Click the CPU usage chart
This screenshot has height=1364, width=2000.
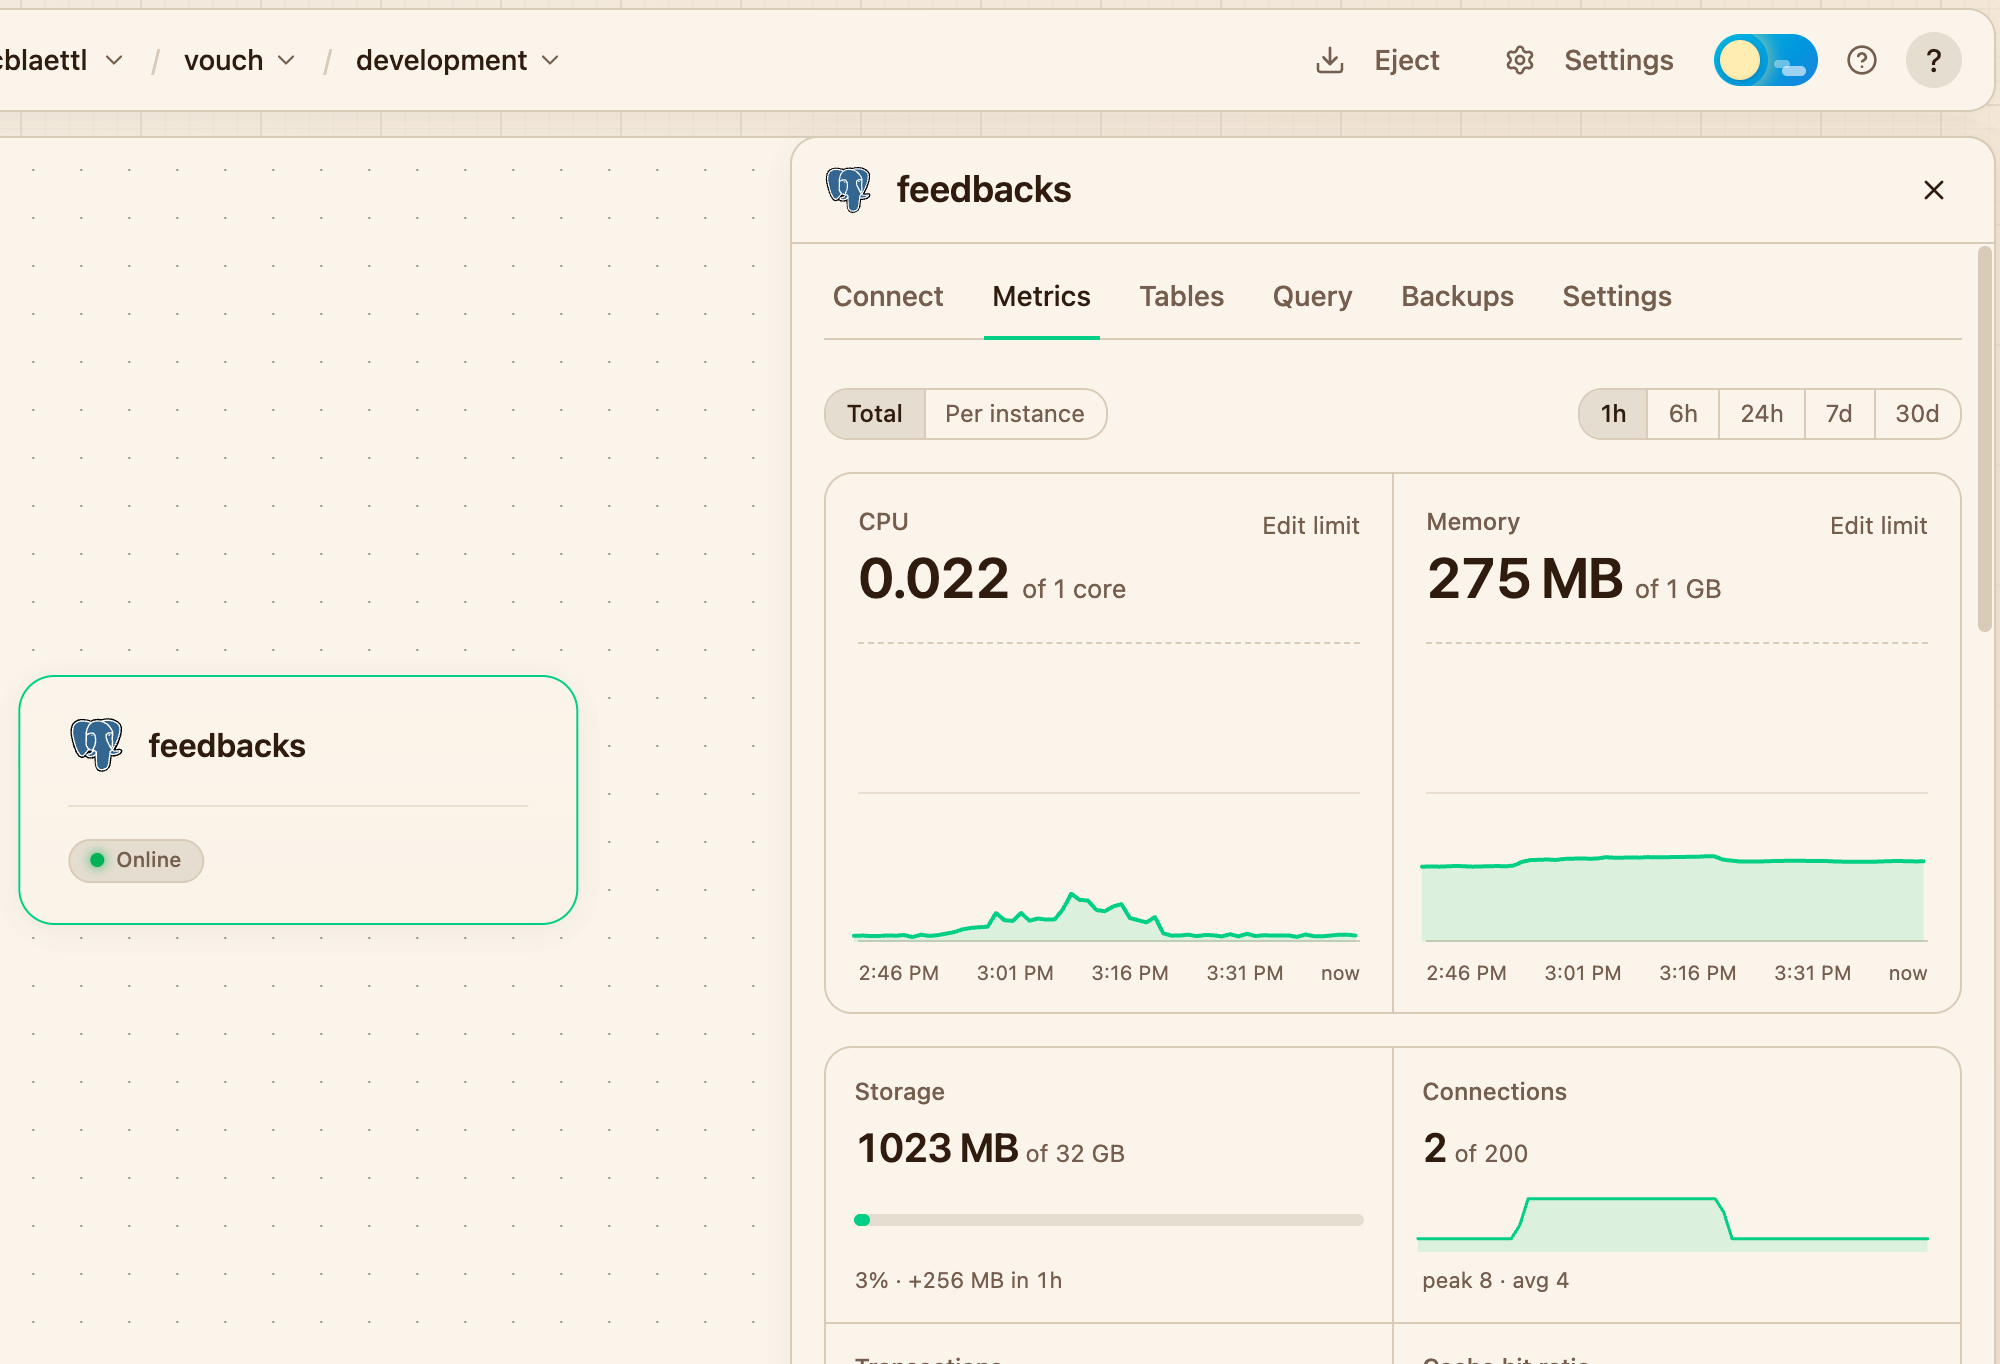click(x=1108, y=792)
